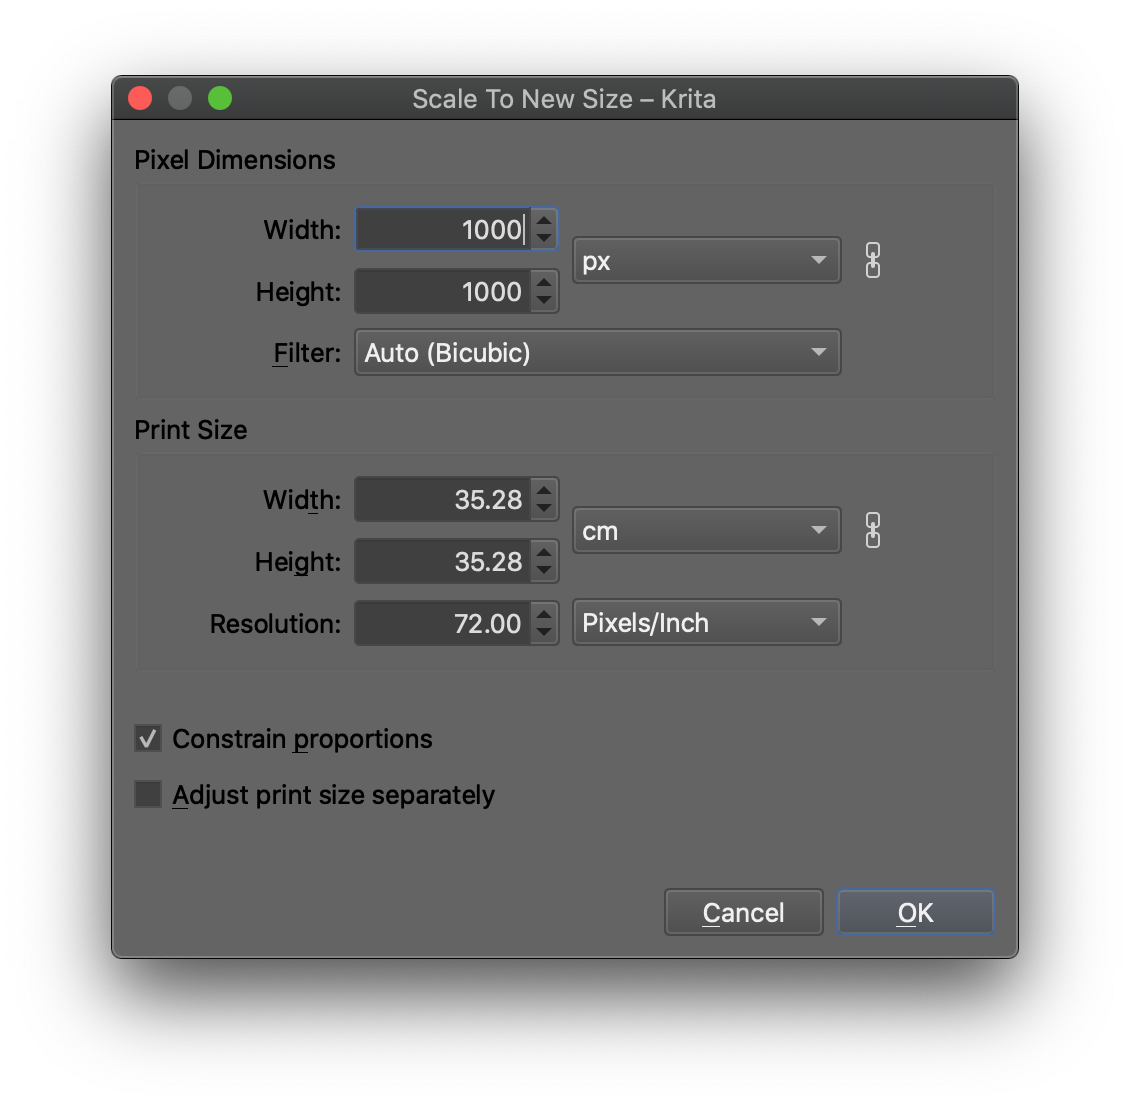Enable Adjust print size separately
This screenshot has height=1106, width=1130.
point(148,795)
